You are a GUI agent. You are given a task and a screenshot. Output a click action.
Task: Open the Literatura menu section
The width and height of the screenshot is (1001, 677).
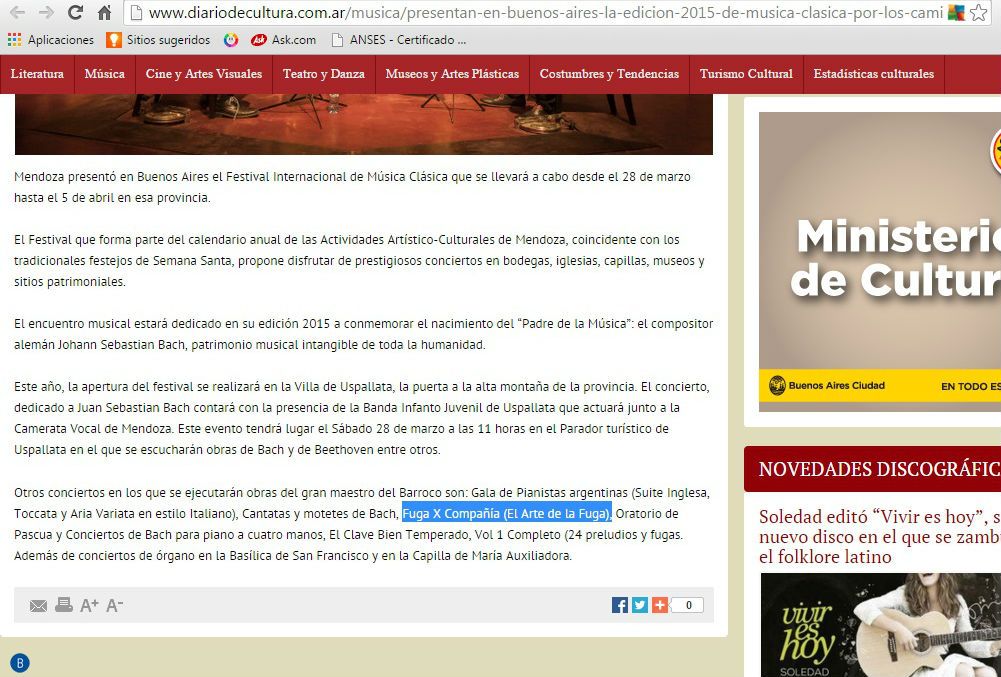coord(37,74)
